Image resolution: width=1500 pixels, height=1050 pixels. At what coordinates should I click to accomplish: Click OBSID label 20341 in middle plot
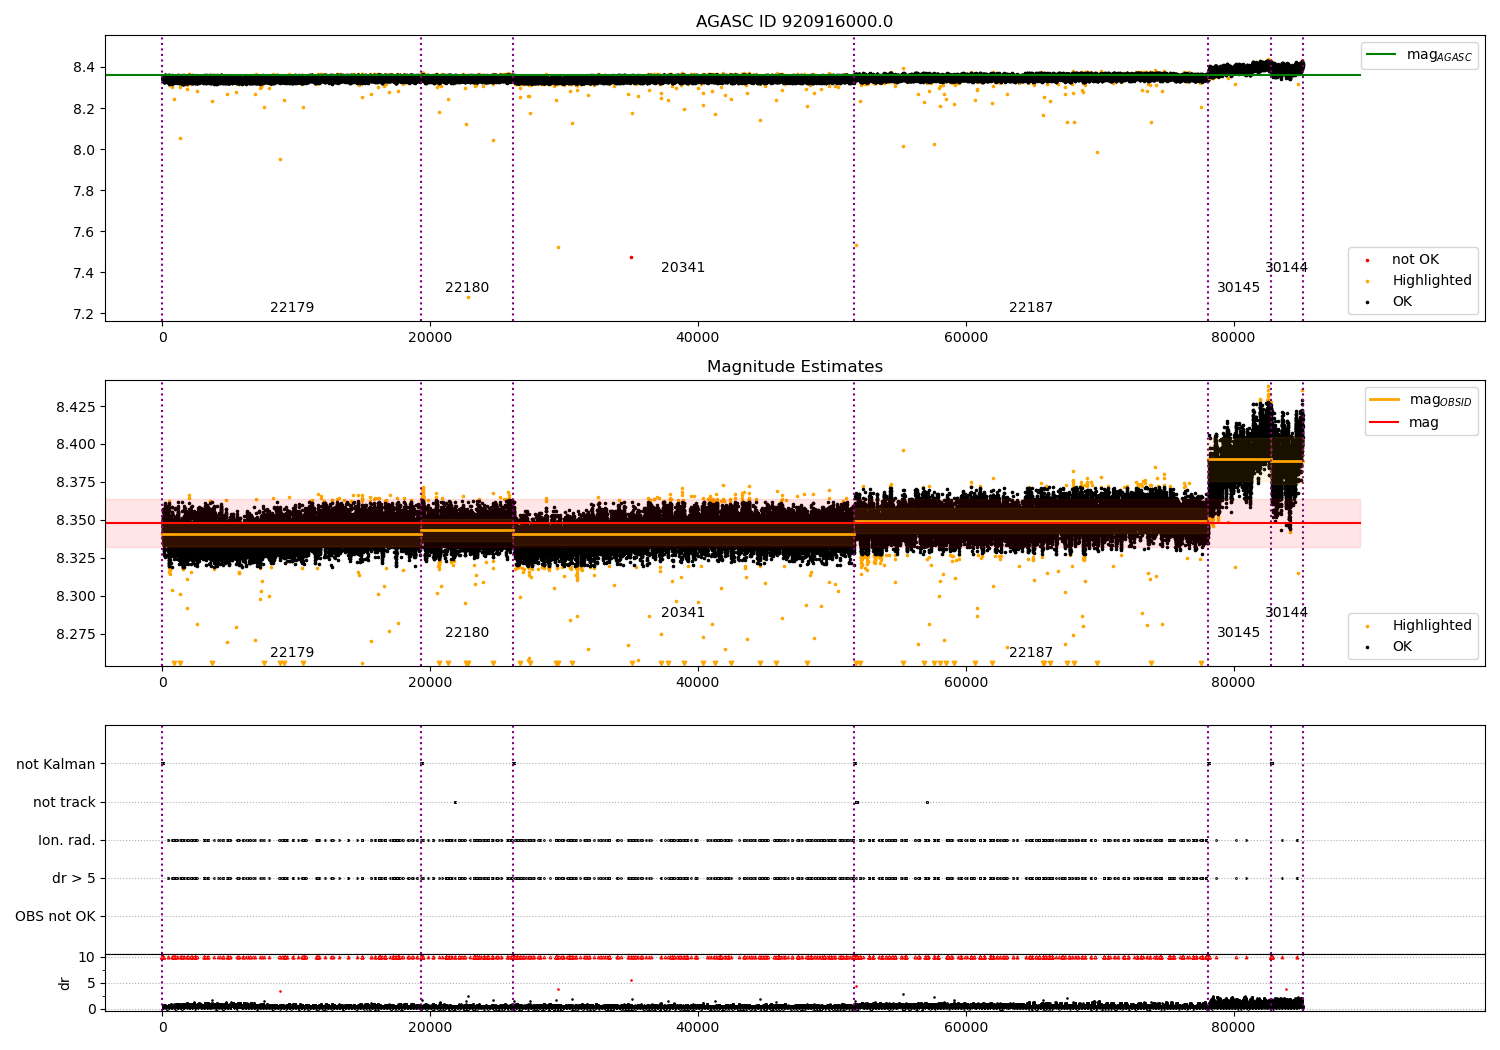[683, 613]
